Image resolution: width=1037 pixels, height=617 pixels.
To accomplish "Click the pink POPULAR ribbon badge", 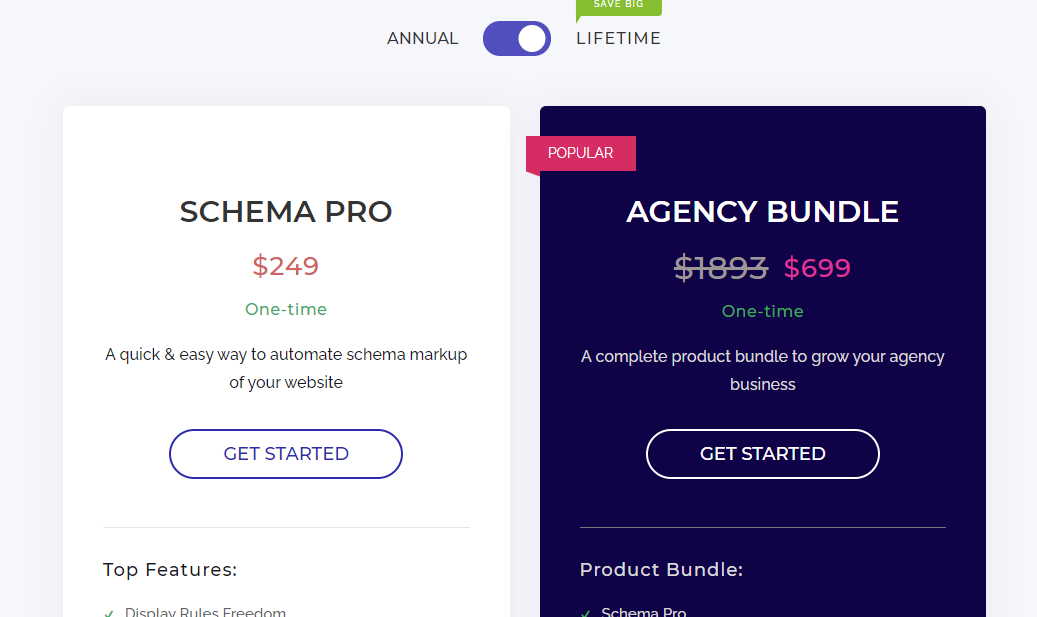I will (581, 153).
